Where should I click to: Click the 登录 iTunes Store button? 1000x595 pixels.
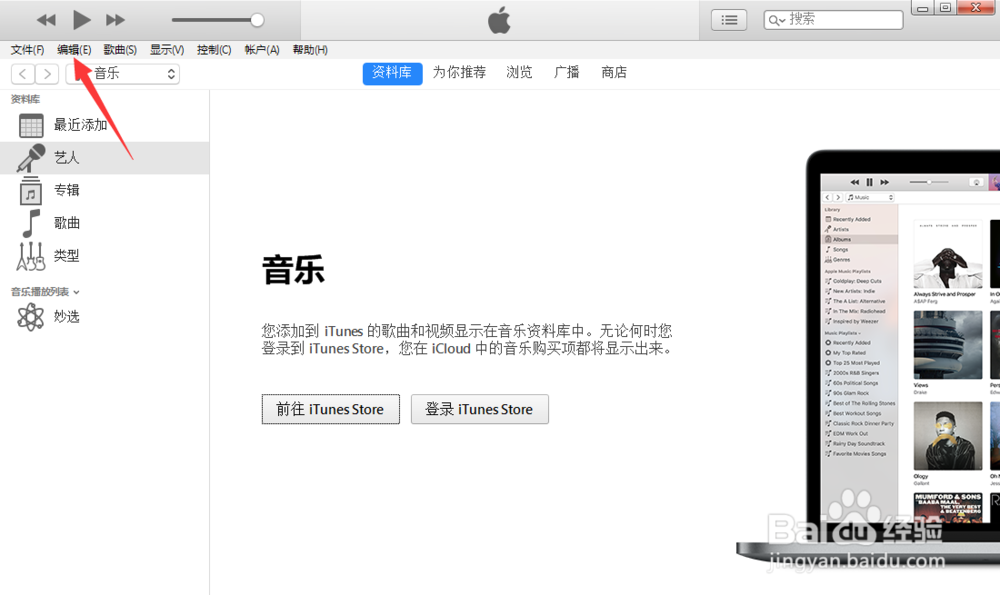coord(479,409)
